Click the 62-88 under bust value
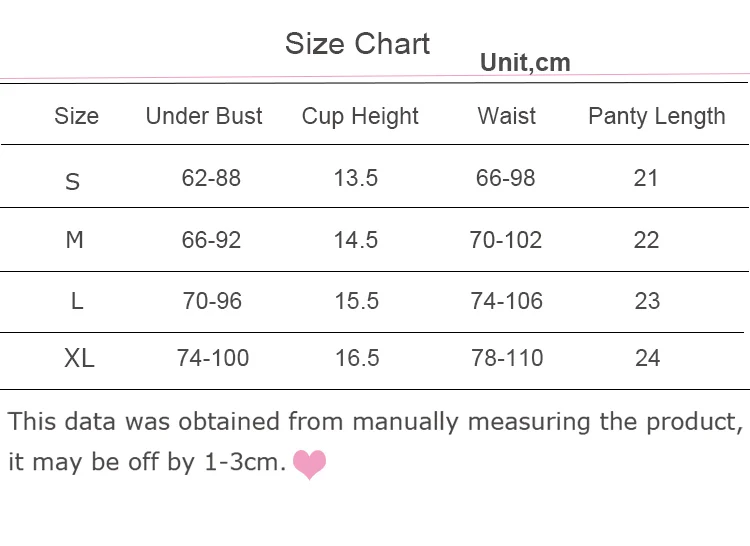Image resolution: width=750 pixels, height=546 pixels. (x=211, y=178)
